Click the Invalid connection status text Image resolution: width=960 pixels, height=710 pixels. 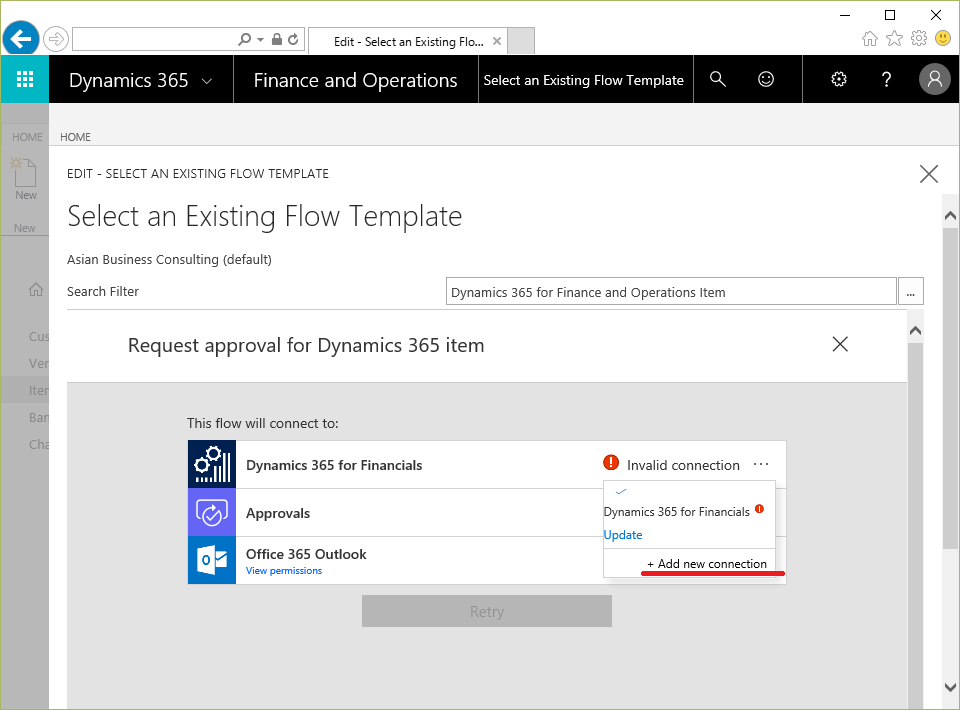coord(683,465)
